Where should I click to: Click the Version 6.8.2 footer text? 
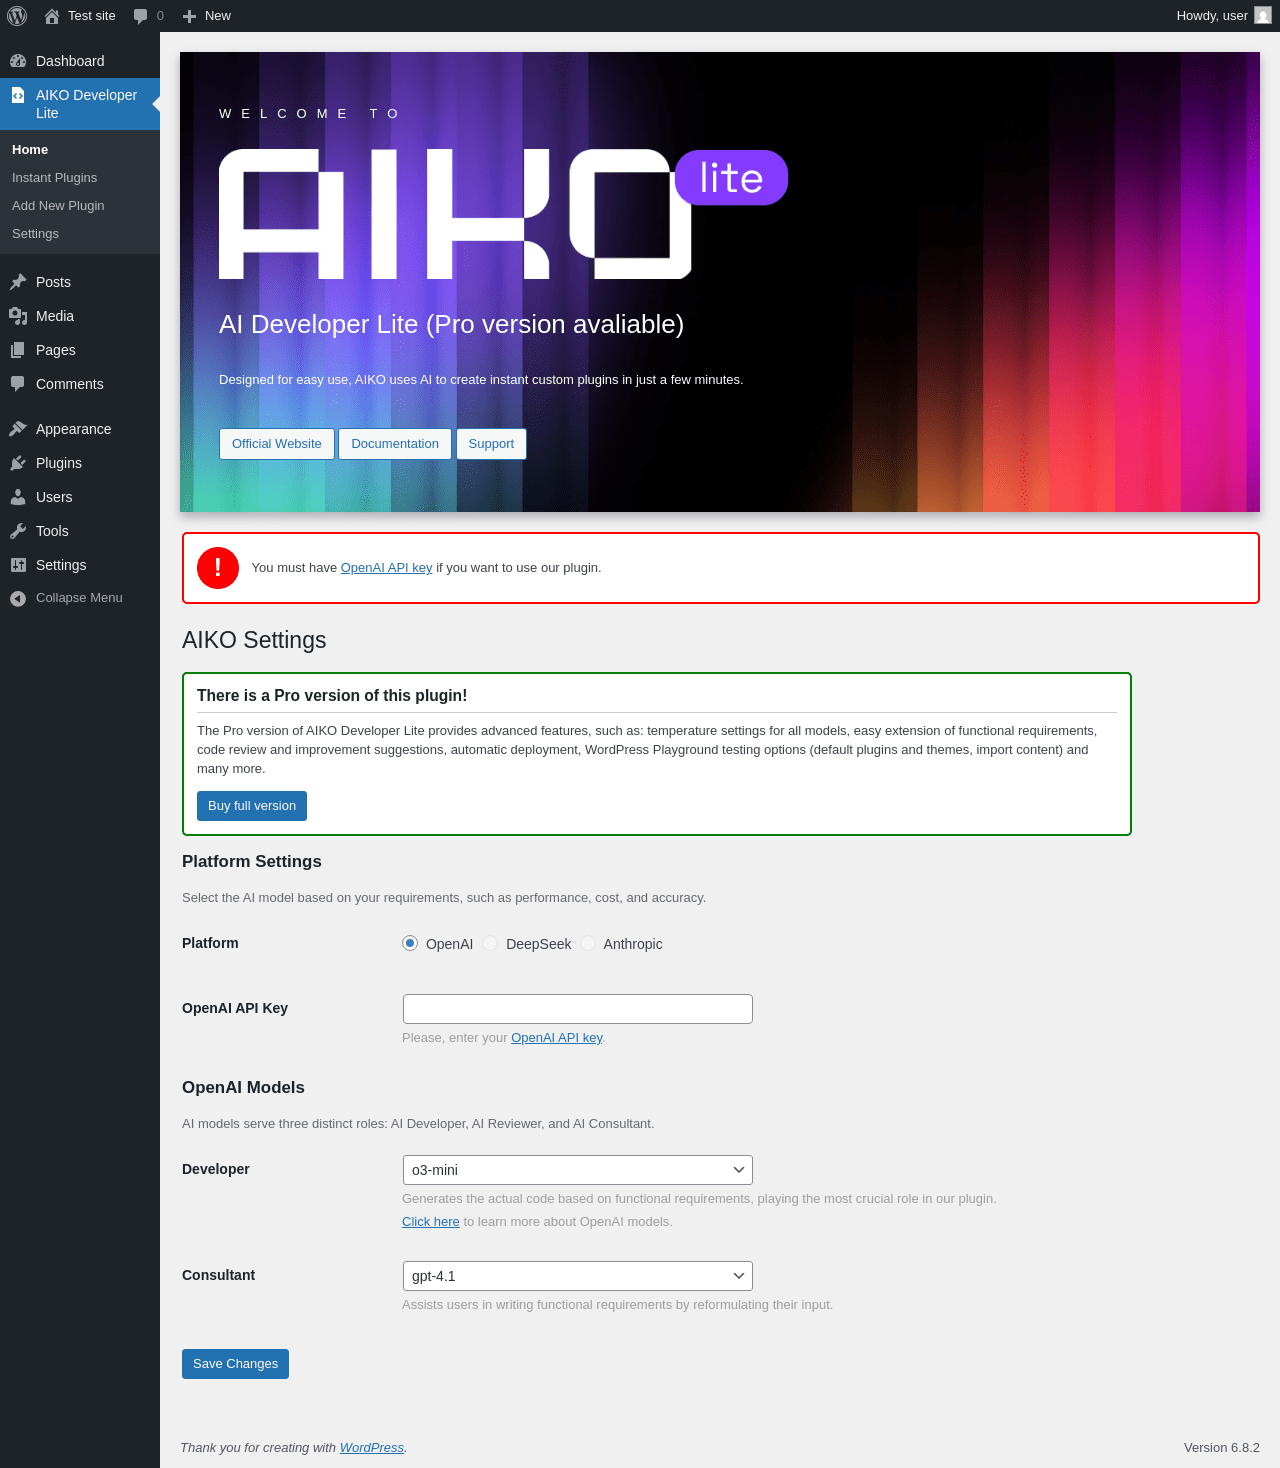click(x=1222, y=1448)
